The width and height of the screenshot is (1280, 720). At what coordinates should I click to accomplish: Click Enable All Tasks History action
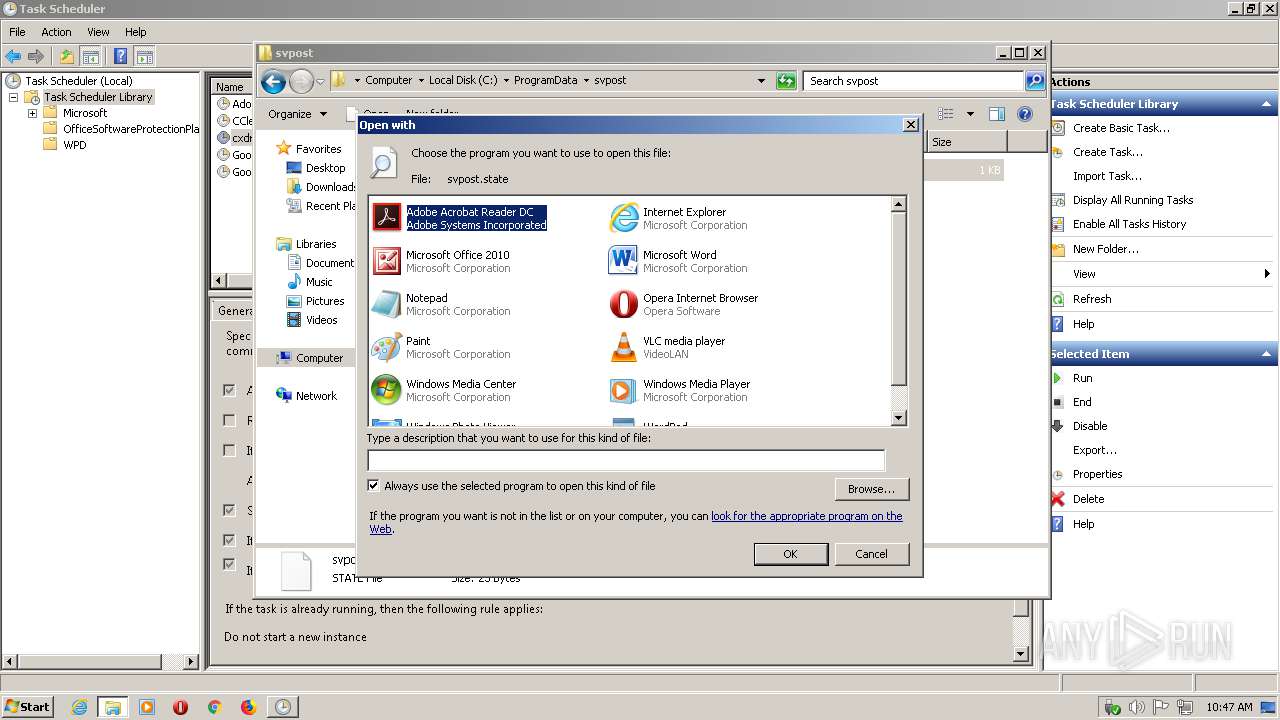tap(1129, 224)
